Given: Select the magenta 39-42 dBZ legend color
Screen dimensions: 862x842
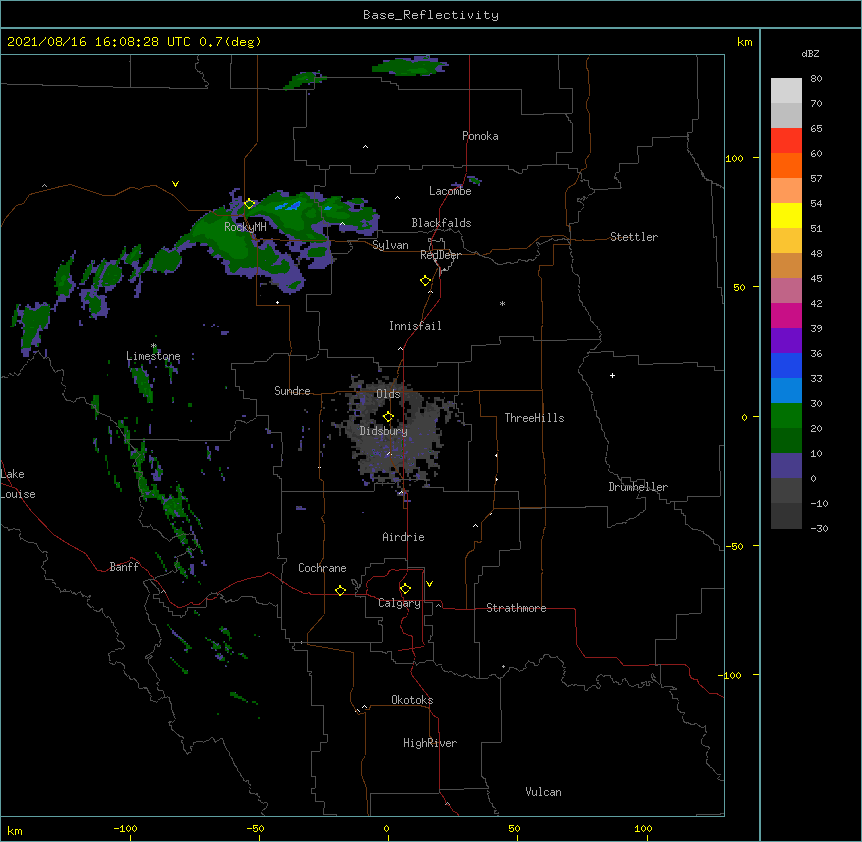Looking at the screenshot, I should coord(786,315).
